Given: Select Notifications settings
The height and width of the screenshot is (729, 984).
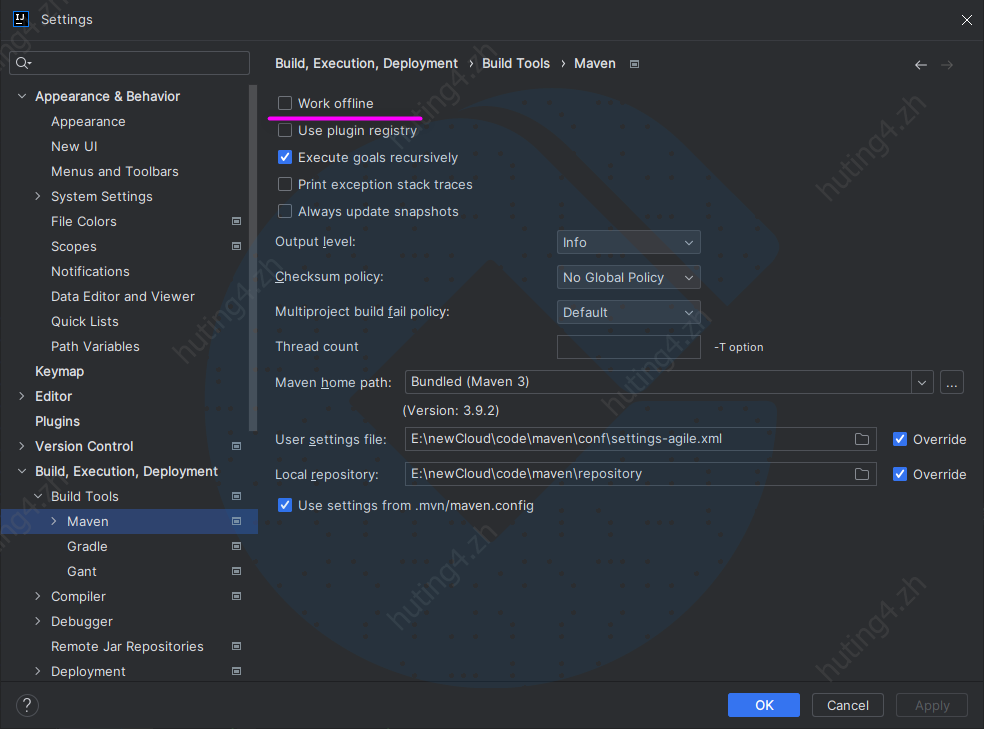Looking at the screenshot, I should [x=90, y=271].
